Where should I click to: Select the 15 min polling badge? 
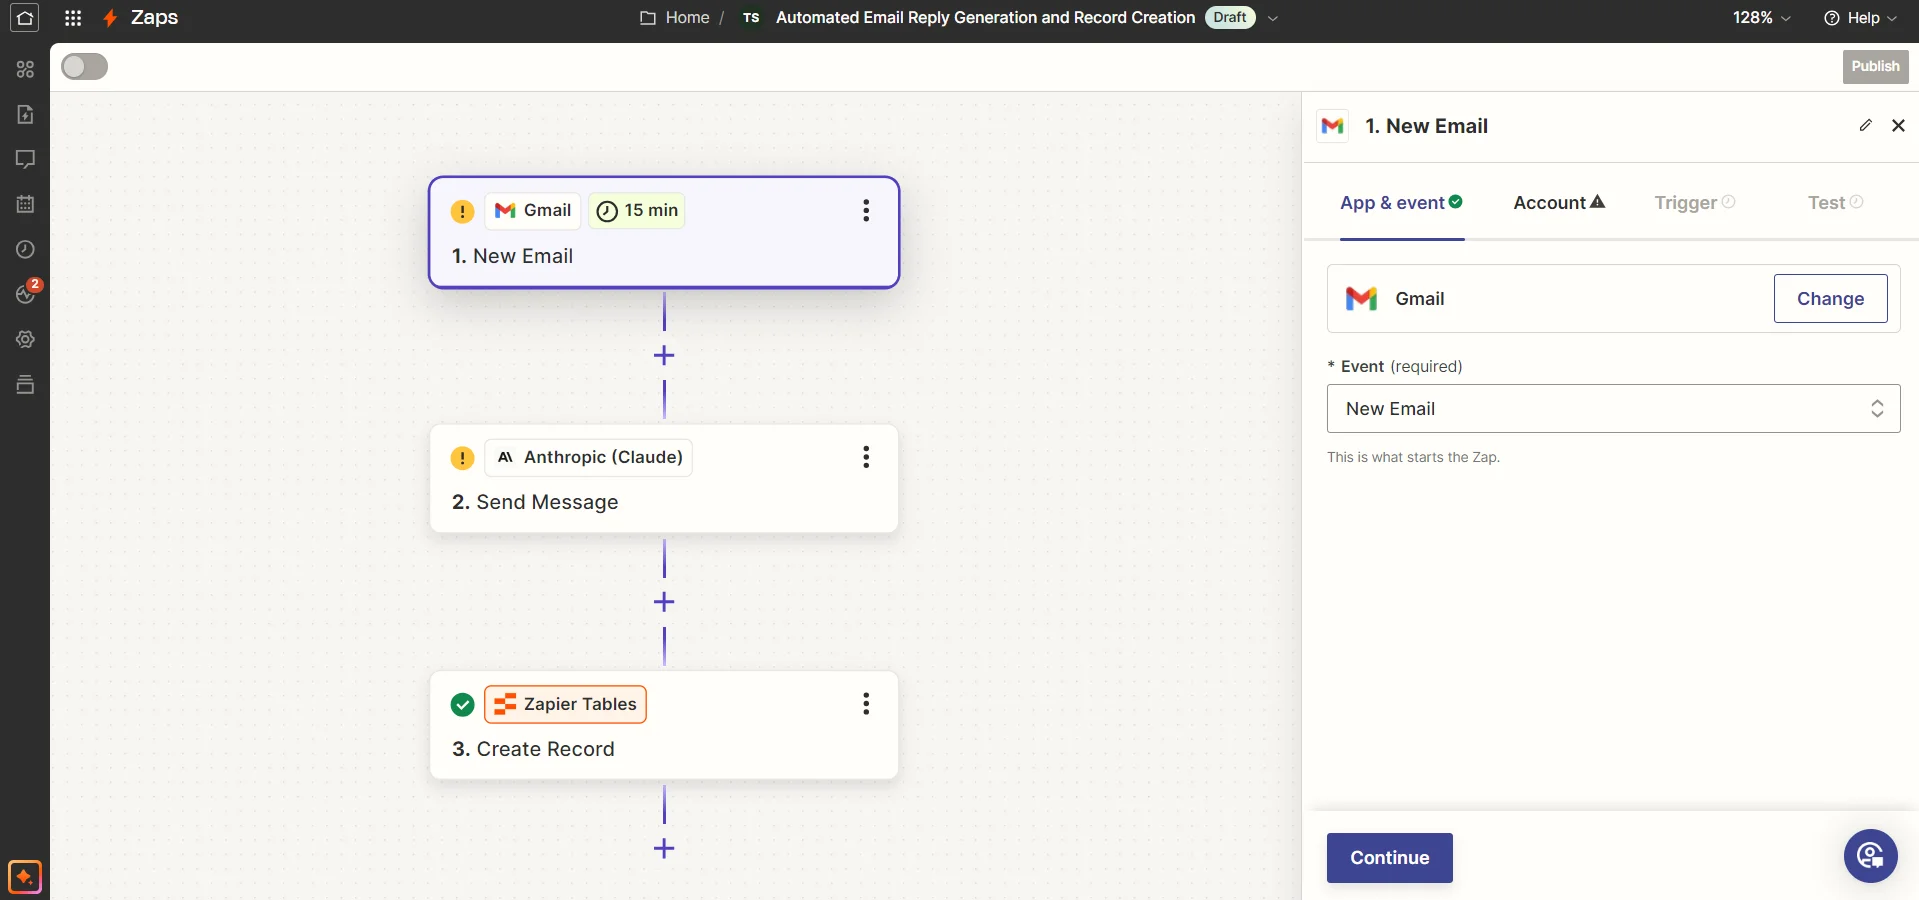[637, 210]
